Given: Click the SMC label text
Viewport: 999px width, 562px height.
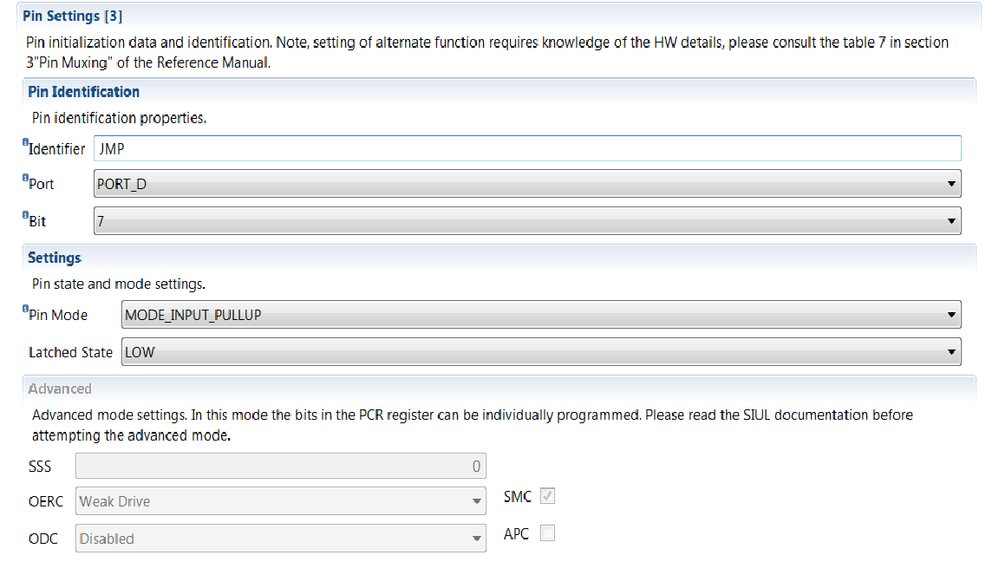Looking at the screenshot, I should 517,496.
